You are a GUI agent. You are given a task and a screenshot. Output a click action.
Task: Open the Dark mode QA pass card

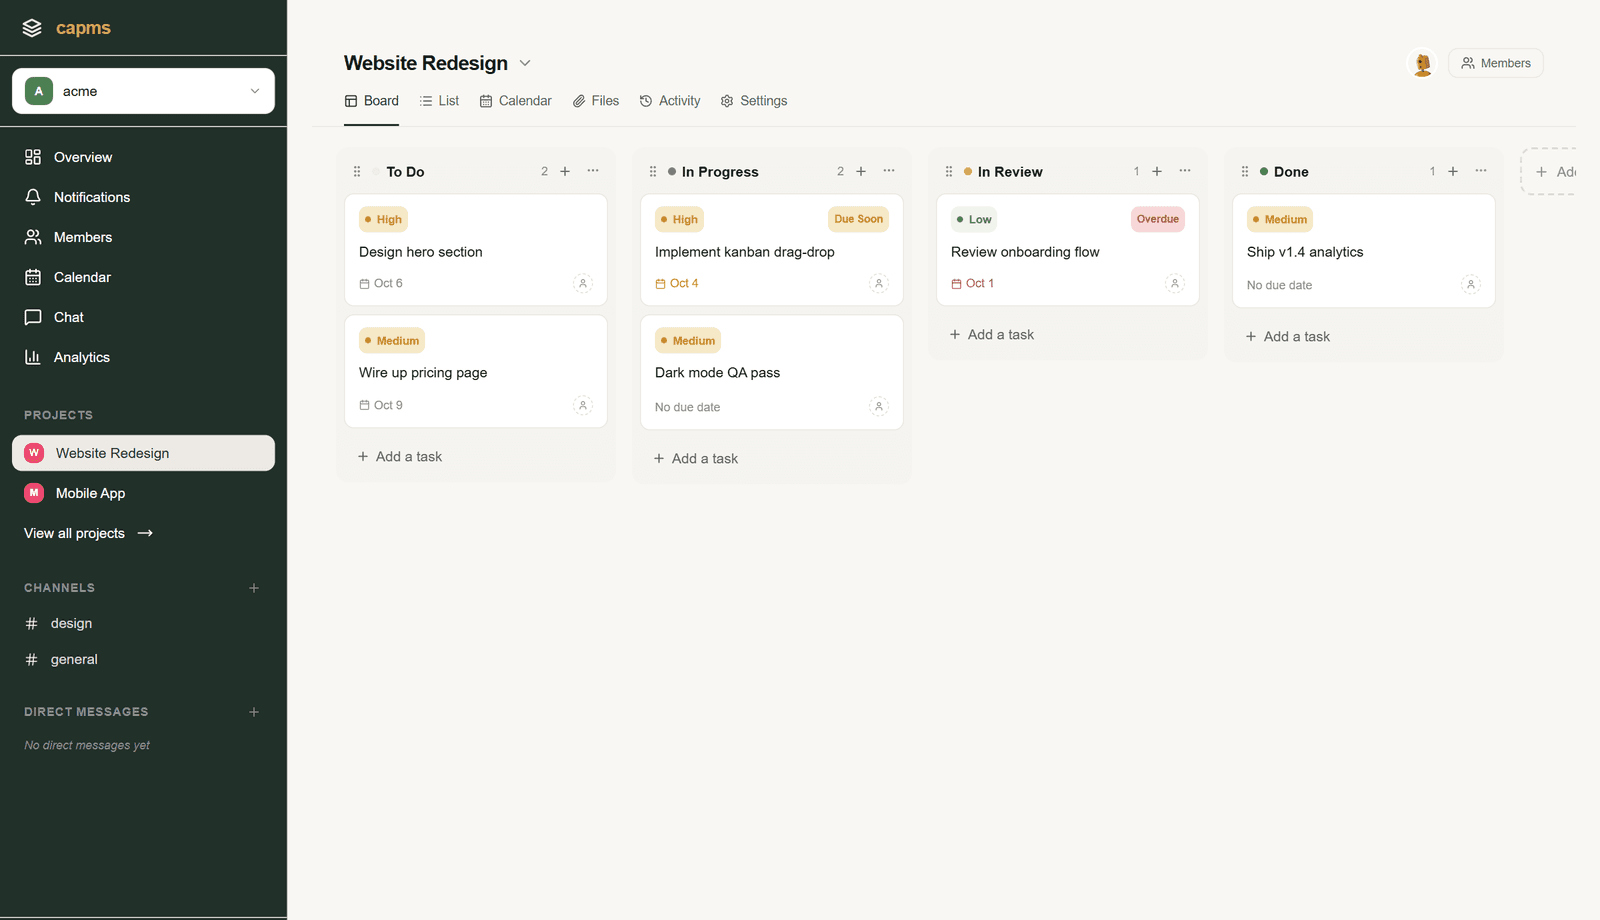(772, 373)
